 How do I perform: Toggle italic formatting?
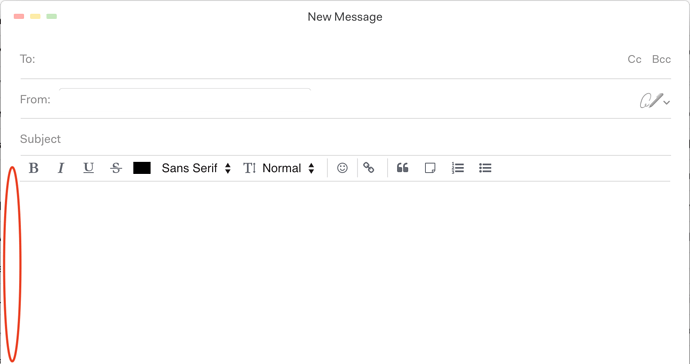pyautogui.click(x=61, y=168)
